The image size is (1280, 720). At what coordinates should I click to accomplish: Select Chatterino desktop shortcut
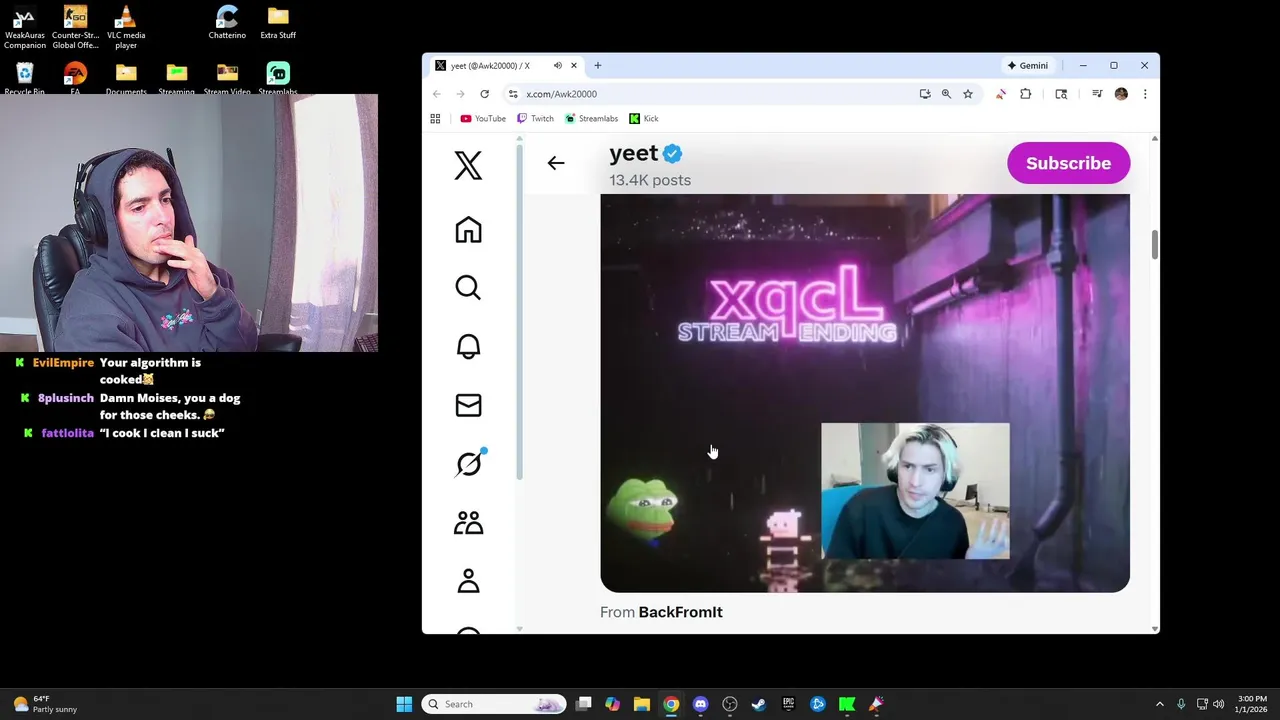click(x=227, y=23)
